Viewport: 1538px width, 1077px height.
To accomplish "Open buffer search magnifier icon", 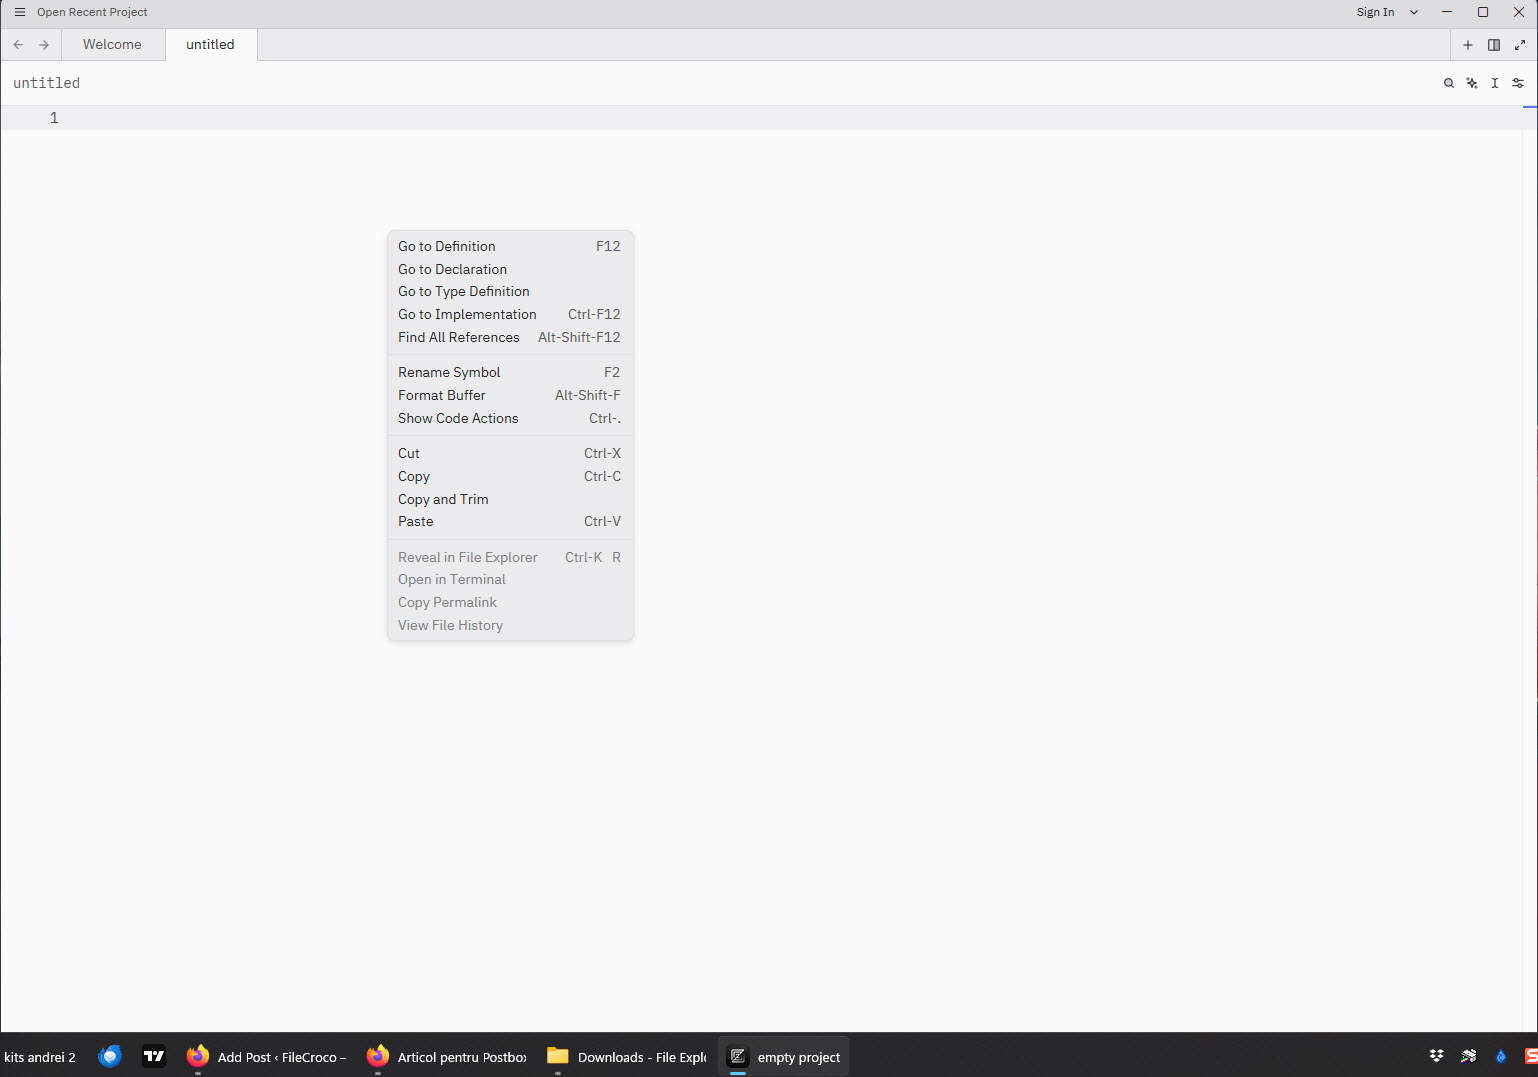I will 1449,83.
